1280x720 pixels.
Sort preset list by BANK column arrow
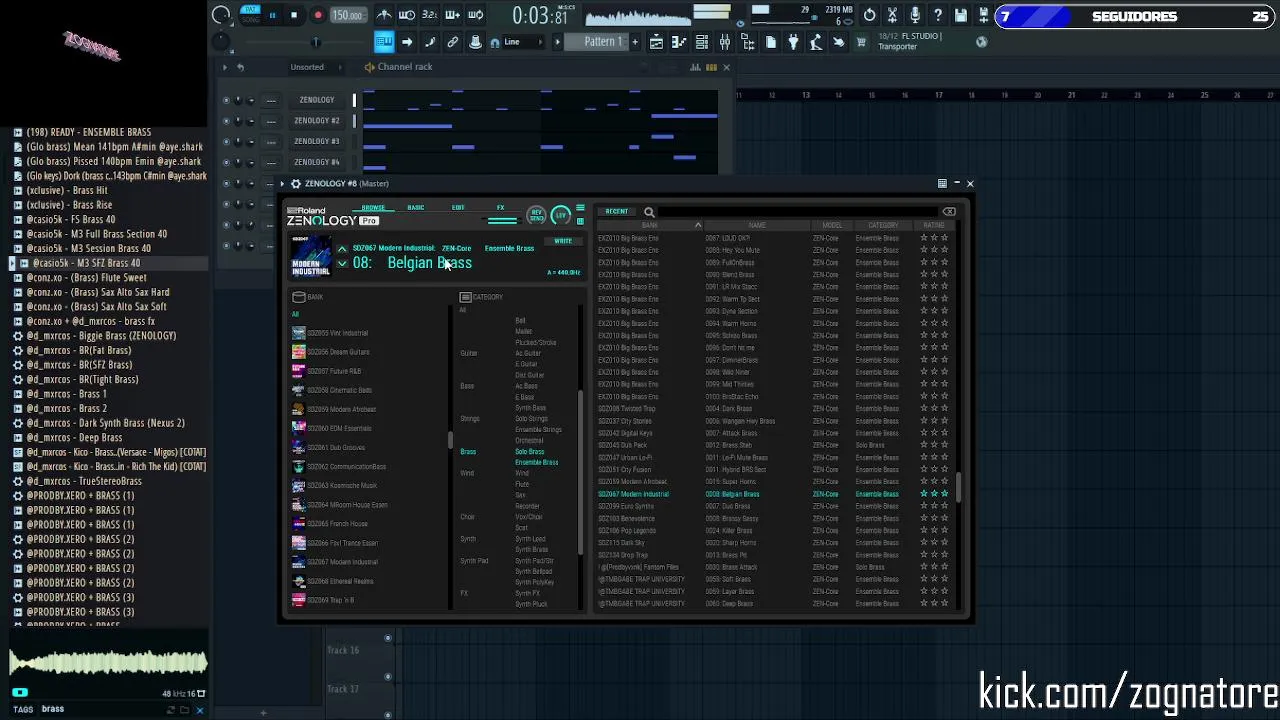coord(698,225)
